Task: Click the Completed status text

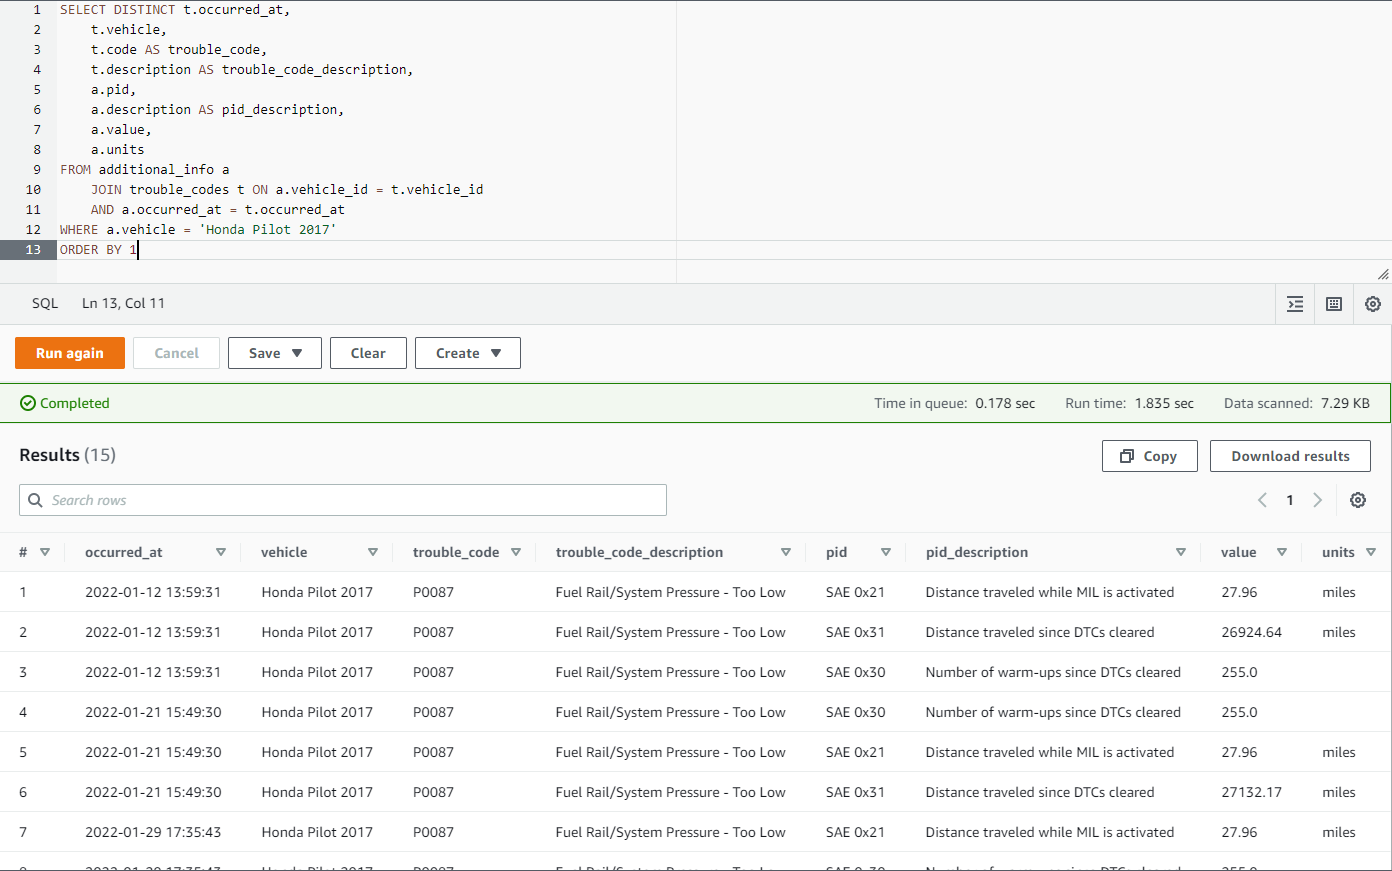Action: coord(75,403)
